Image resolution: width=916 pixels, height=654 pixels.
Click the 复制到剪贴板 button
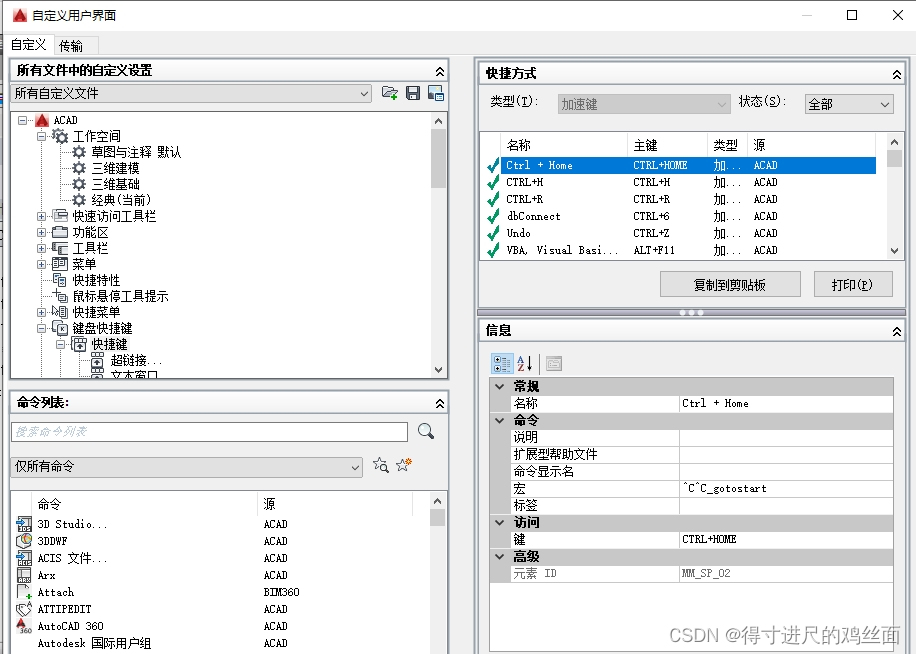730,284
